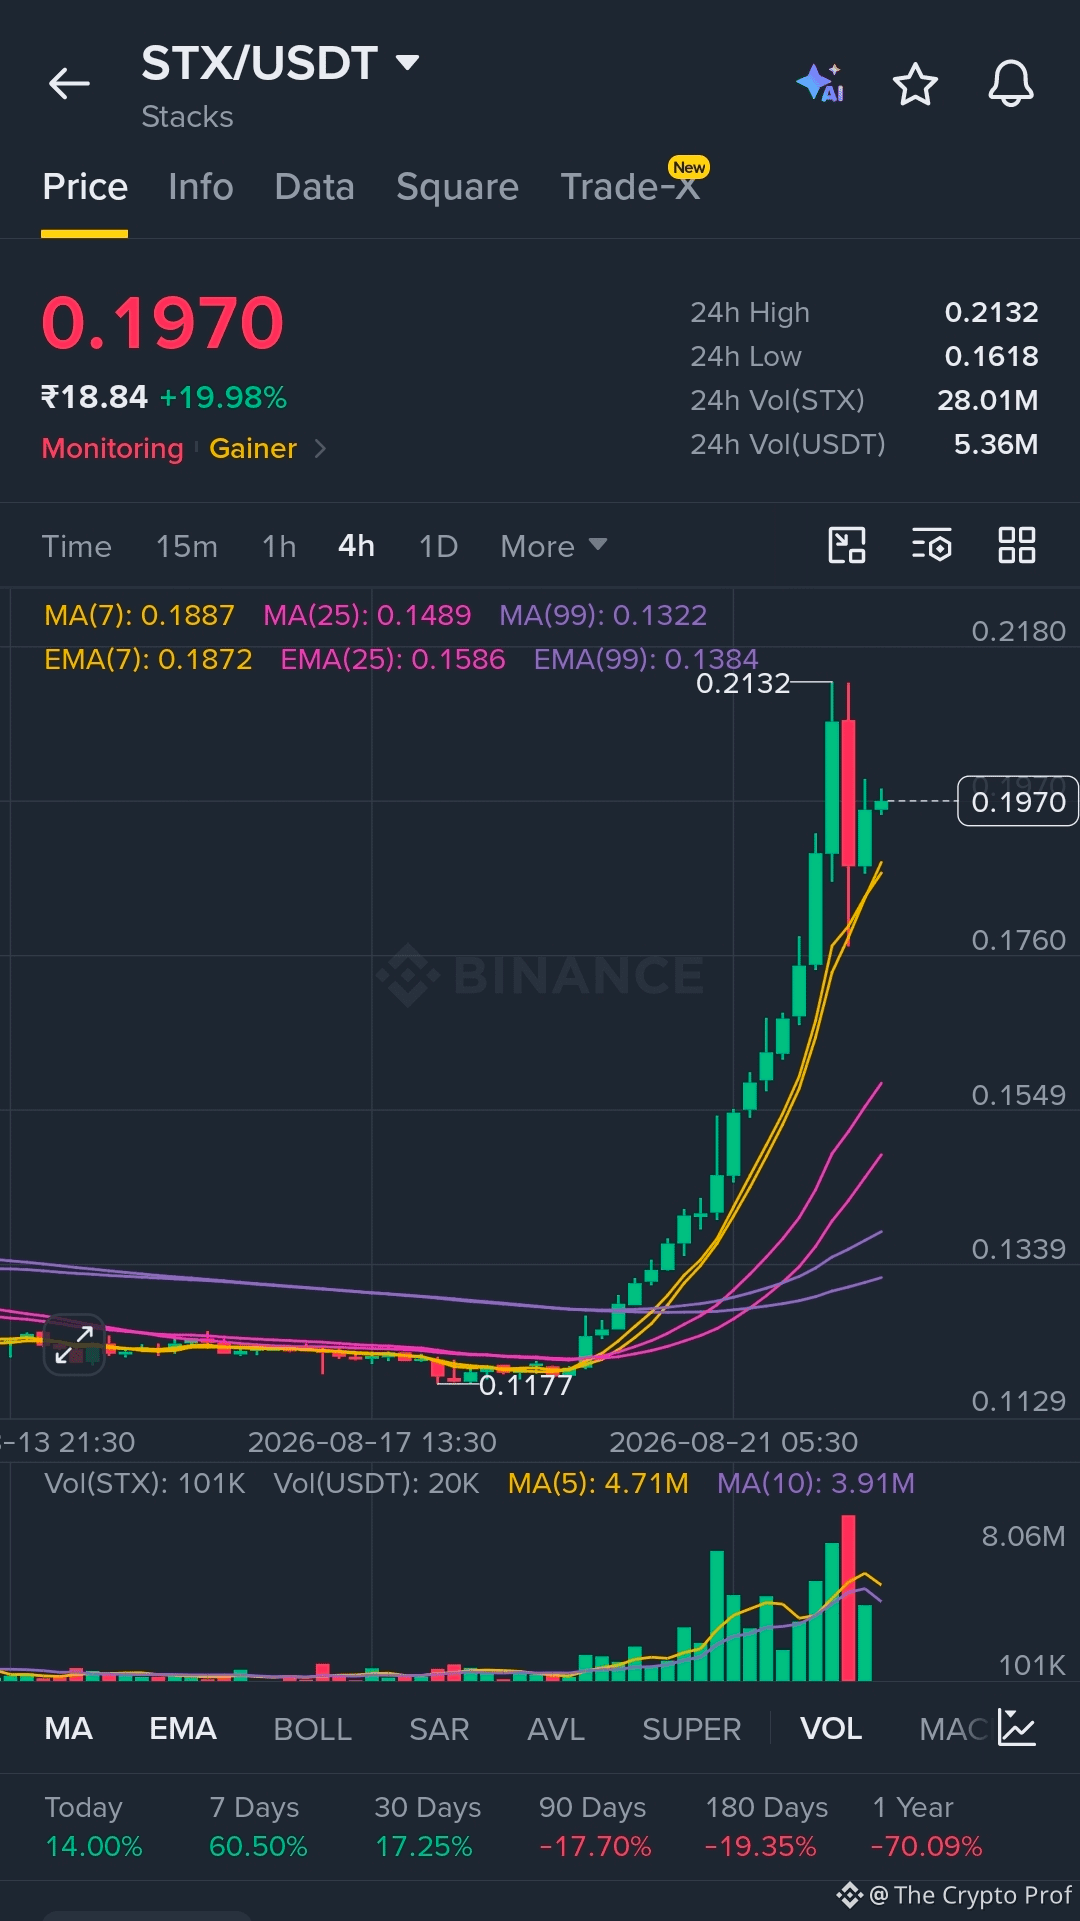
Task: Set a price alert via bell icon
Action: 1011,84
